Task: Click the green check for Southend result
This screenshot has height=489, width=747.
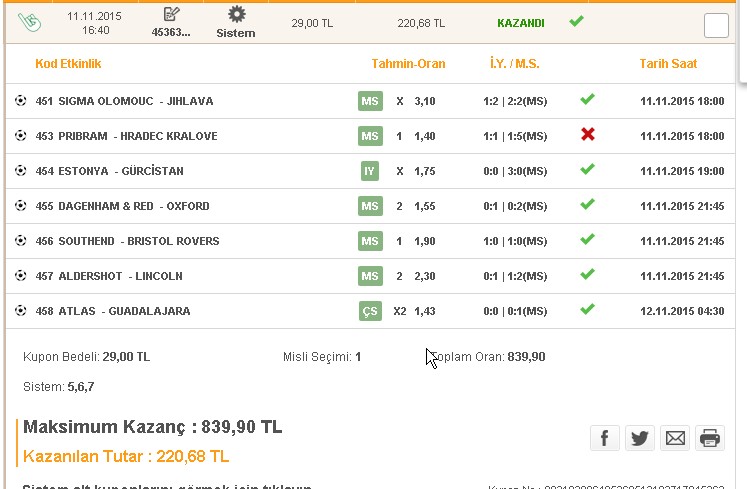Action: click(x=587, y=239)
